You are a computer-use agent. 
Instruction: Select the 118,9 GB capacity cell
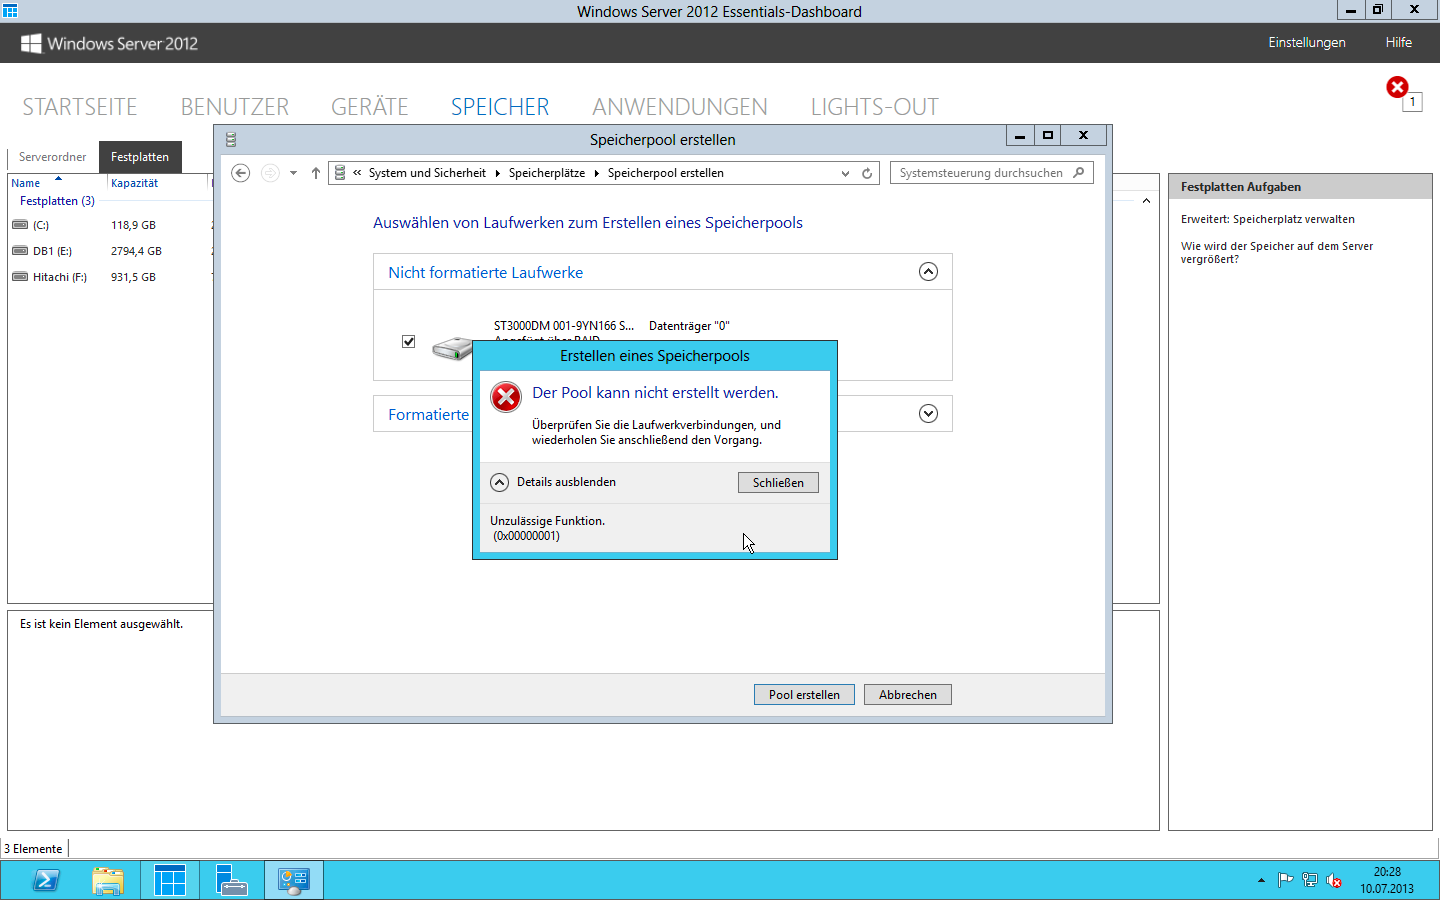tap(133, 225)
